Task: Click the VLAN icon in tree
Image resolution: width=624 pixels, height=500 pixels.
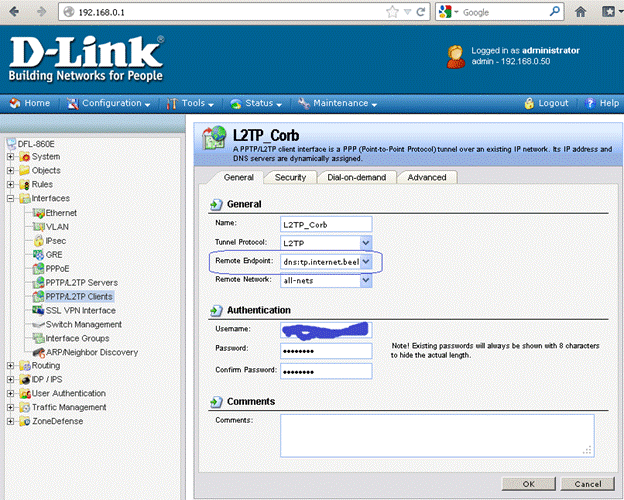Action: point(39,227)
